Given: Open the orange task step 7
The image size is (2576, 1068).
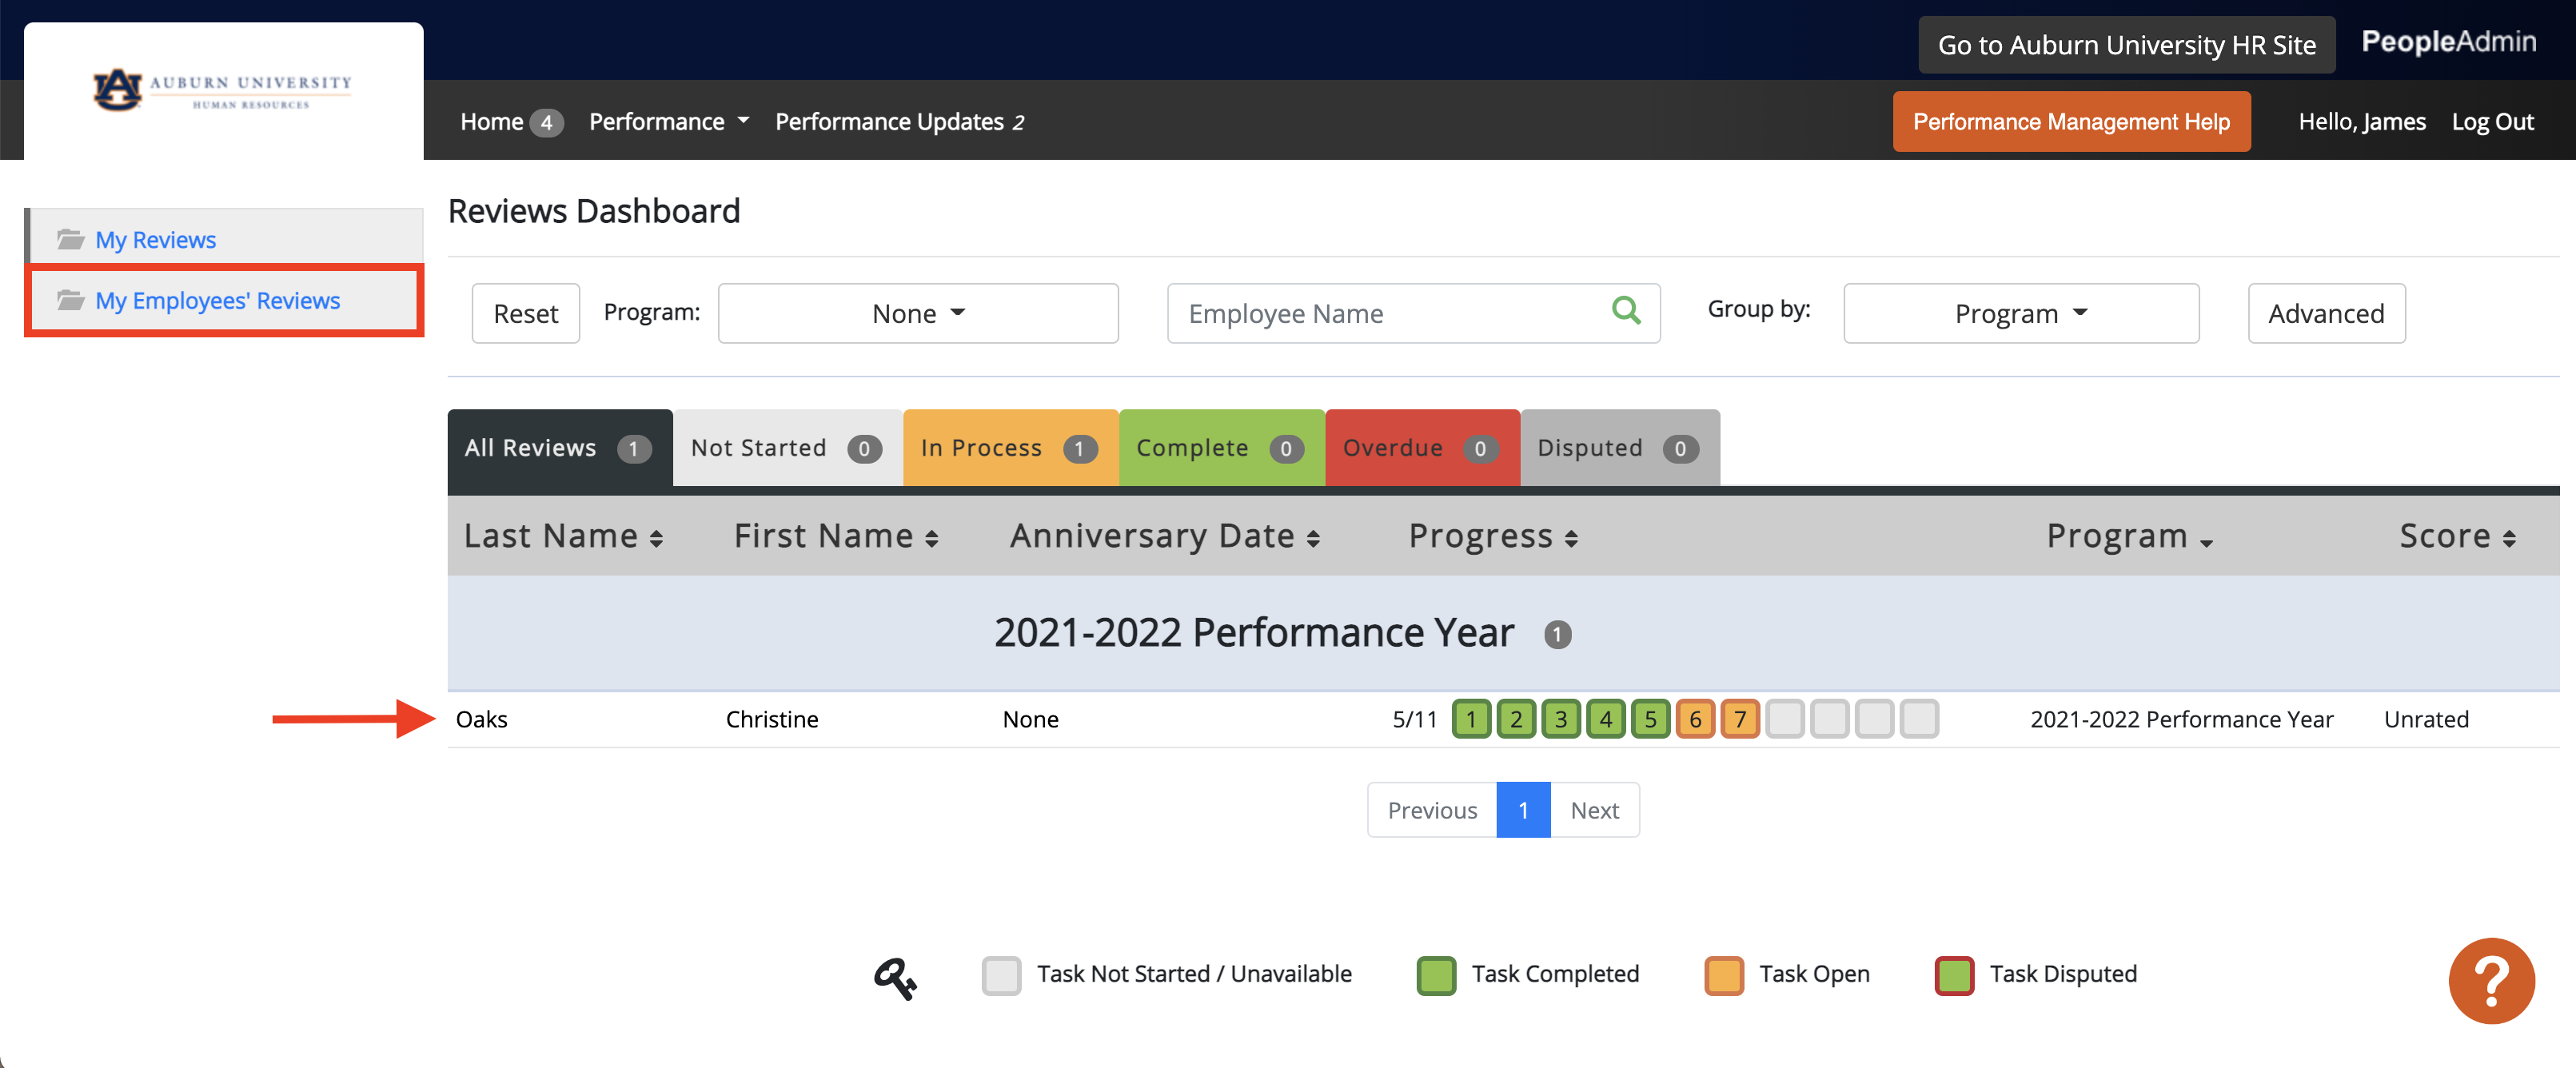Looking at the screenshot, I should (1740, 719).
